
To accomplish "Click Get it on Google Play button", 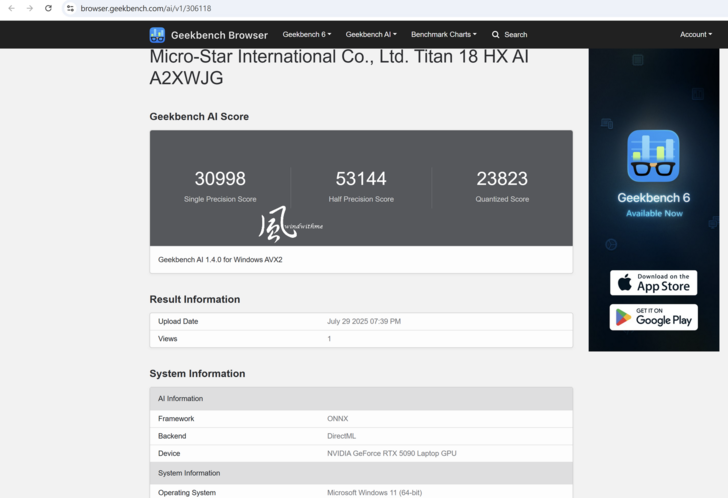I will point(653,317).
